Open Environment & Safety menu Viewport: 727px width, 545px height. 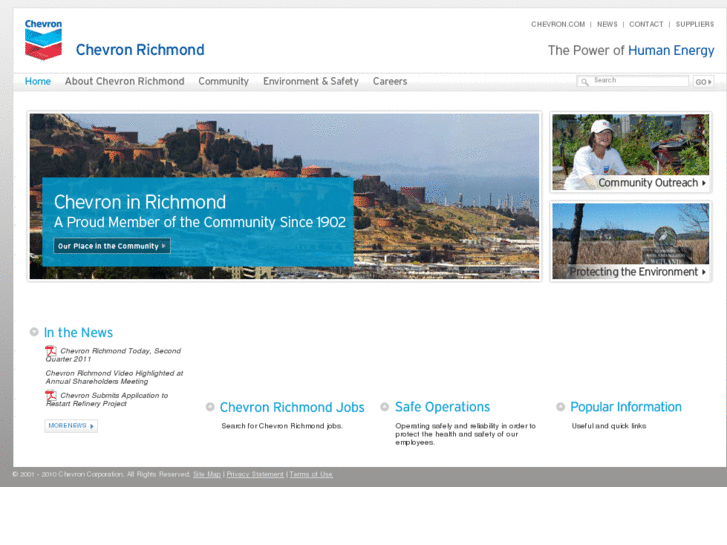[x=311, y=81]
